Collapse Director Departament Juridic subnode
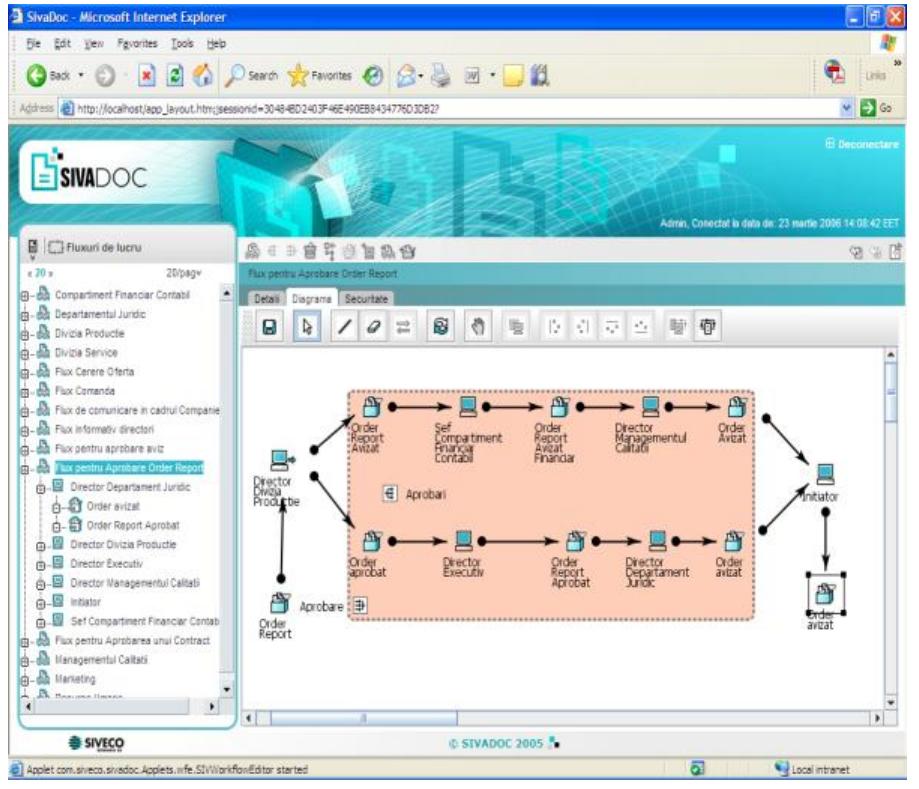Image resolution: width=919 pixels, height=789 pixels. 40,489
